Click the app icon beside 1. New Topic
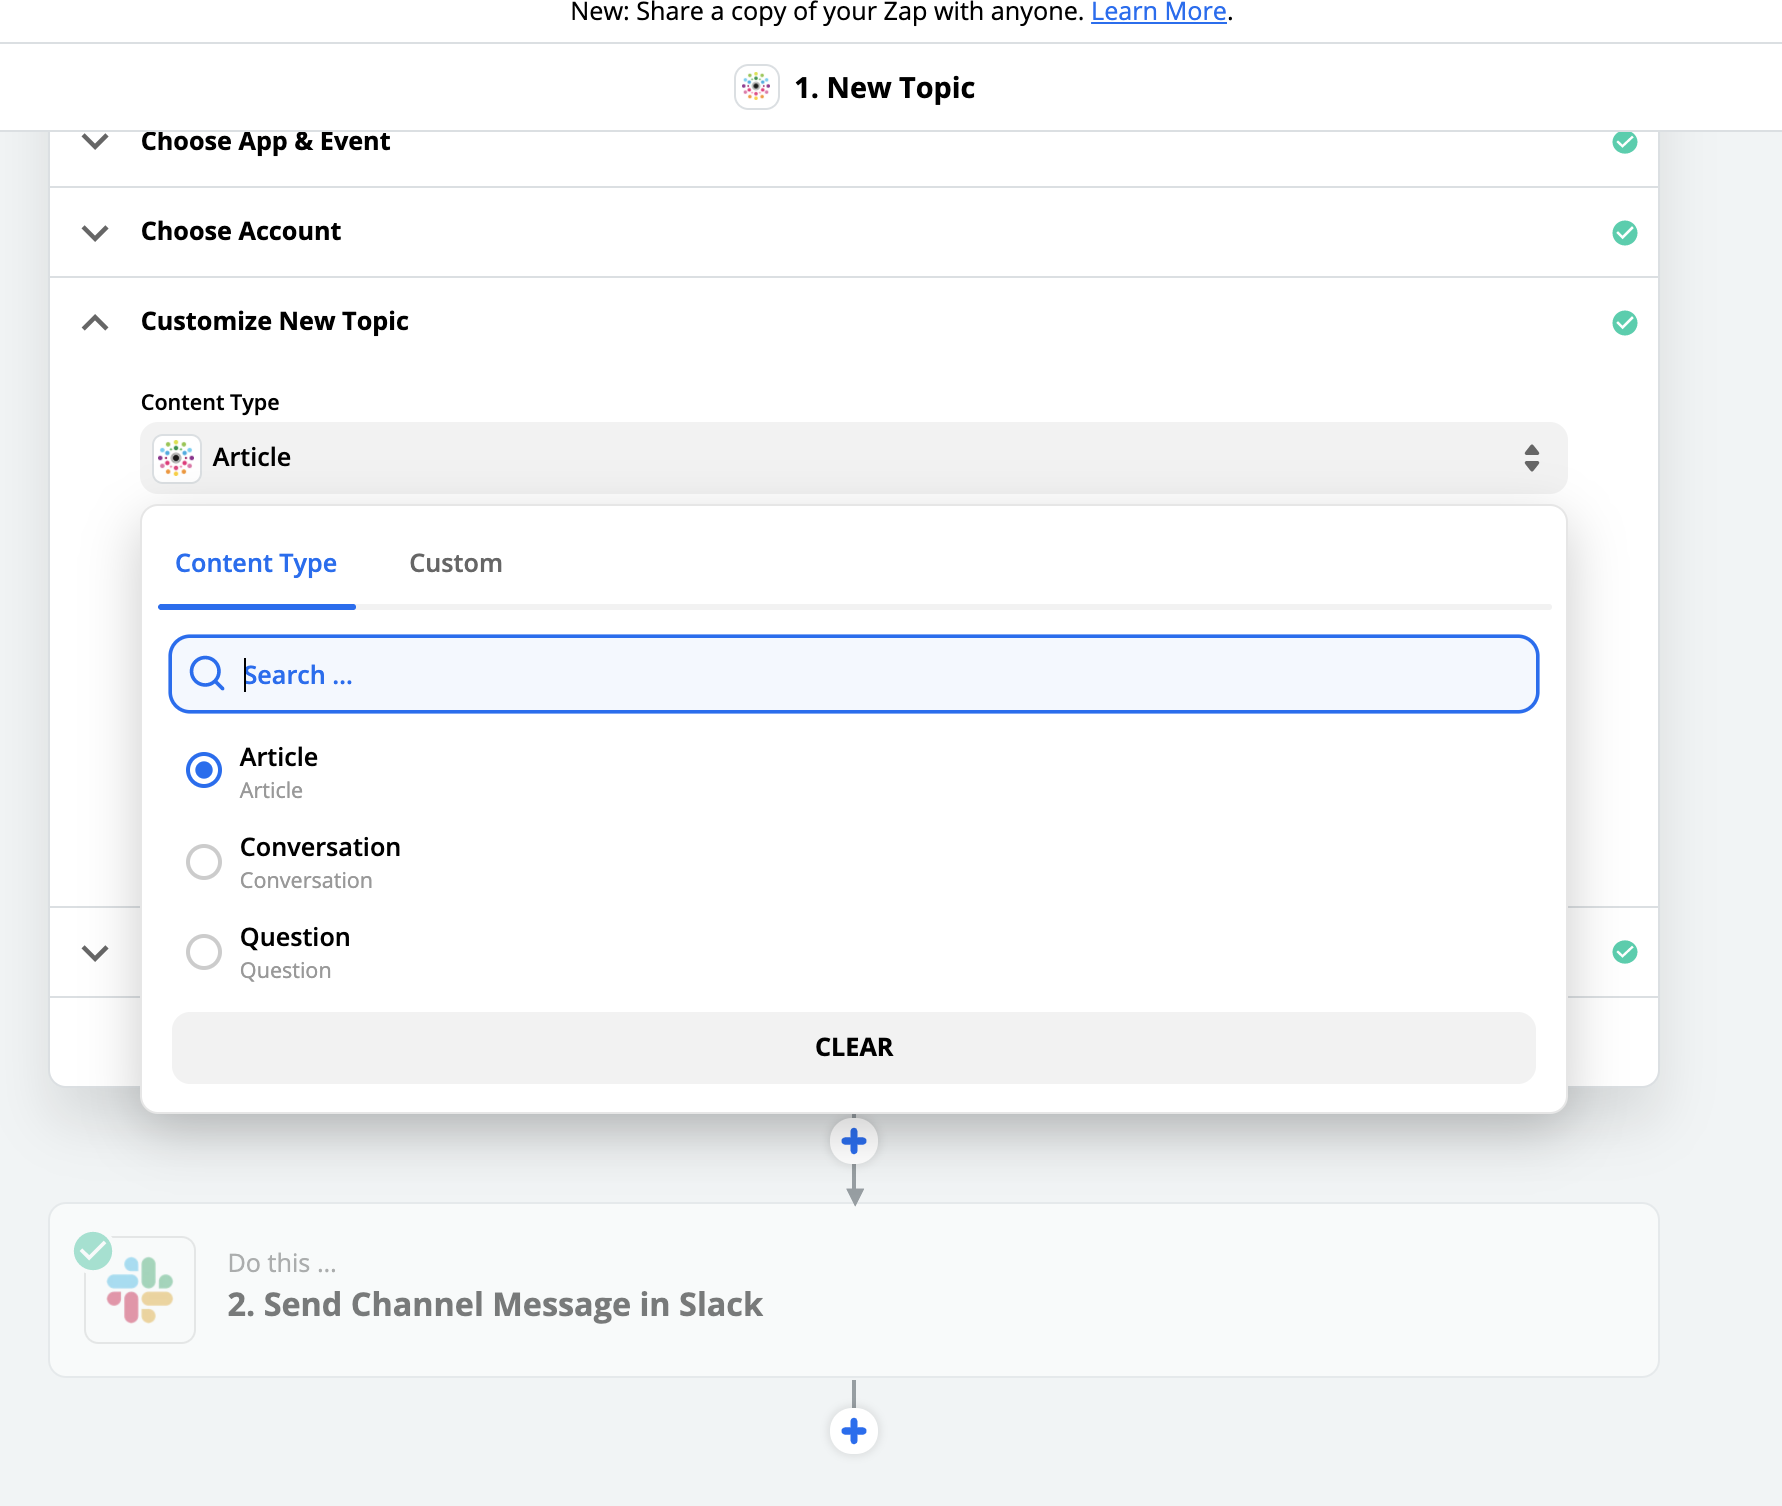Image resolution: width=1782 pixels, height=1506 pixels. click(x=757, y=88)
